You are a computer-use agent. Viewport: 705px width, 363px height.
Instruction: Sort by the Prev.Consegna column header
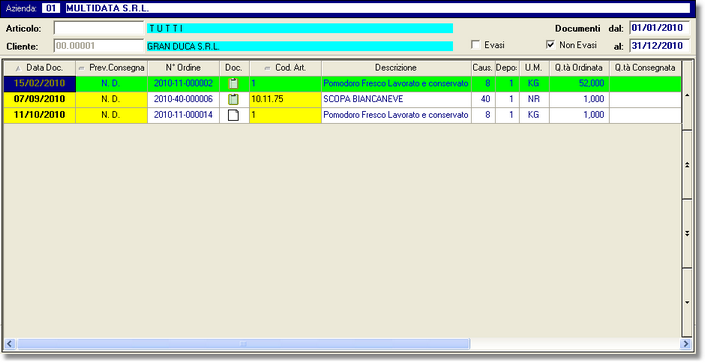coord(112,68)
